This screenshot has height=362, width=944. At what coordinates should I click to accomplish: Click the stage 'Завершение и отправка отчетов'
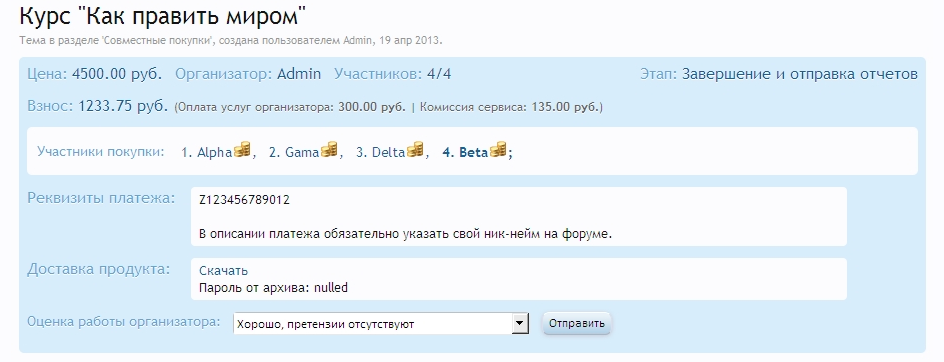point(800,74)
